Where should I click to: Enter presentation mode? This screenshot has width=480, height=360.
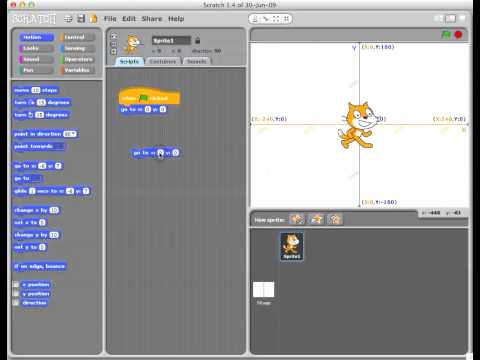[x=462, y=19]
